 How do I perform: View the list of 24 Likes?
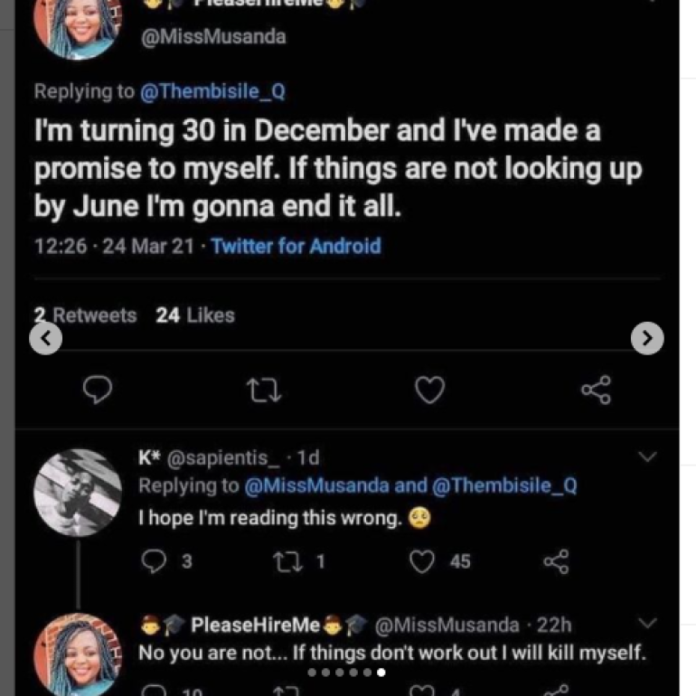pos(195,315)
